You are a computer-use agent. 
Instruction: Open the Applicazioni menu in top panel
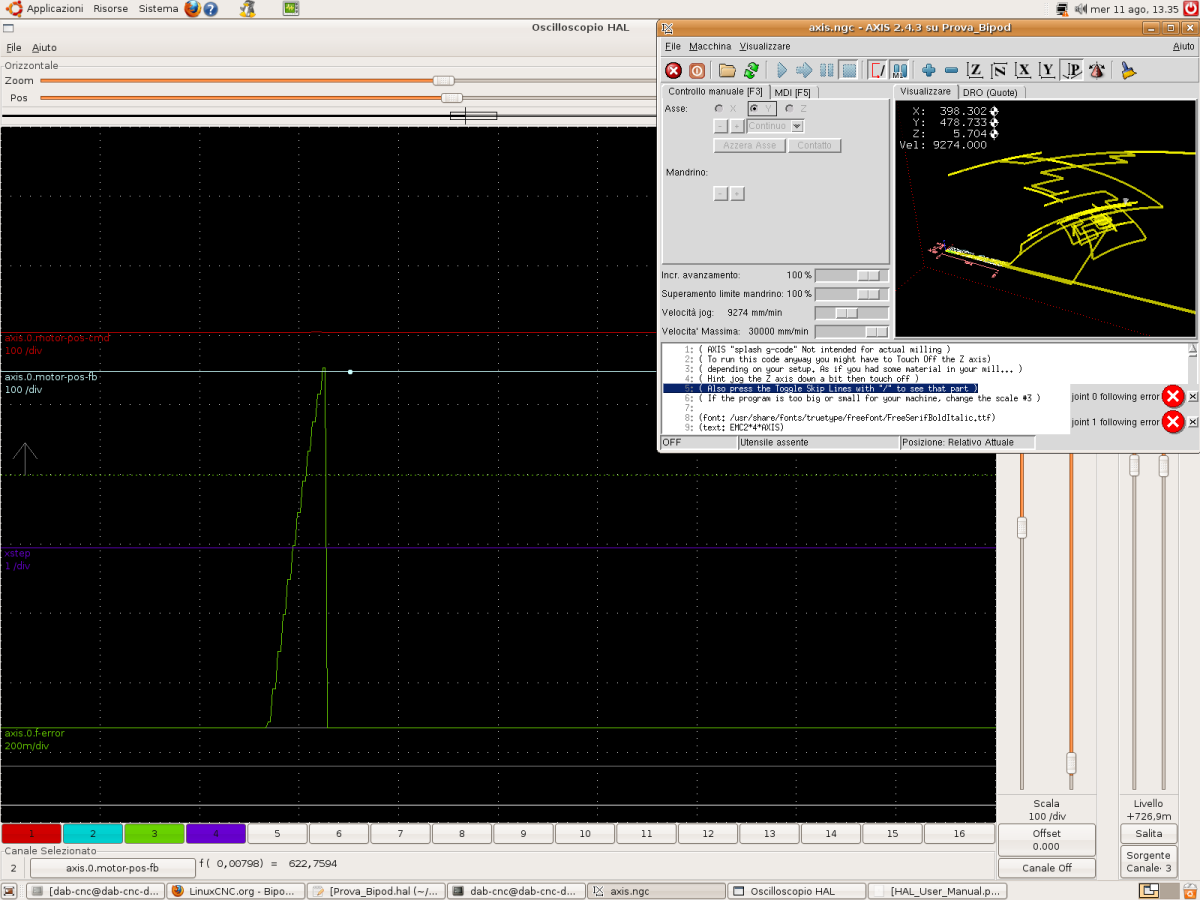click(48, 9)
